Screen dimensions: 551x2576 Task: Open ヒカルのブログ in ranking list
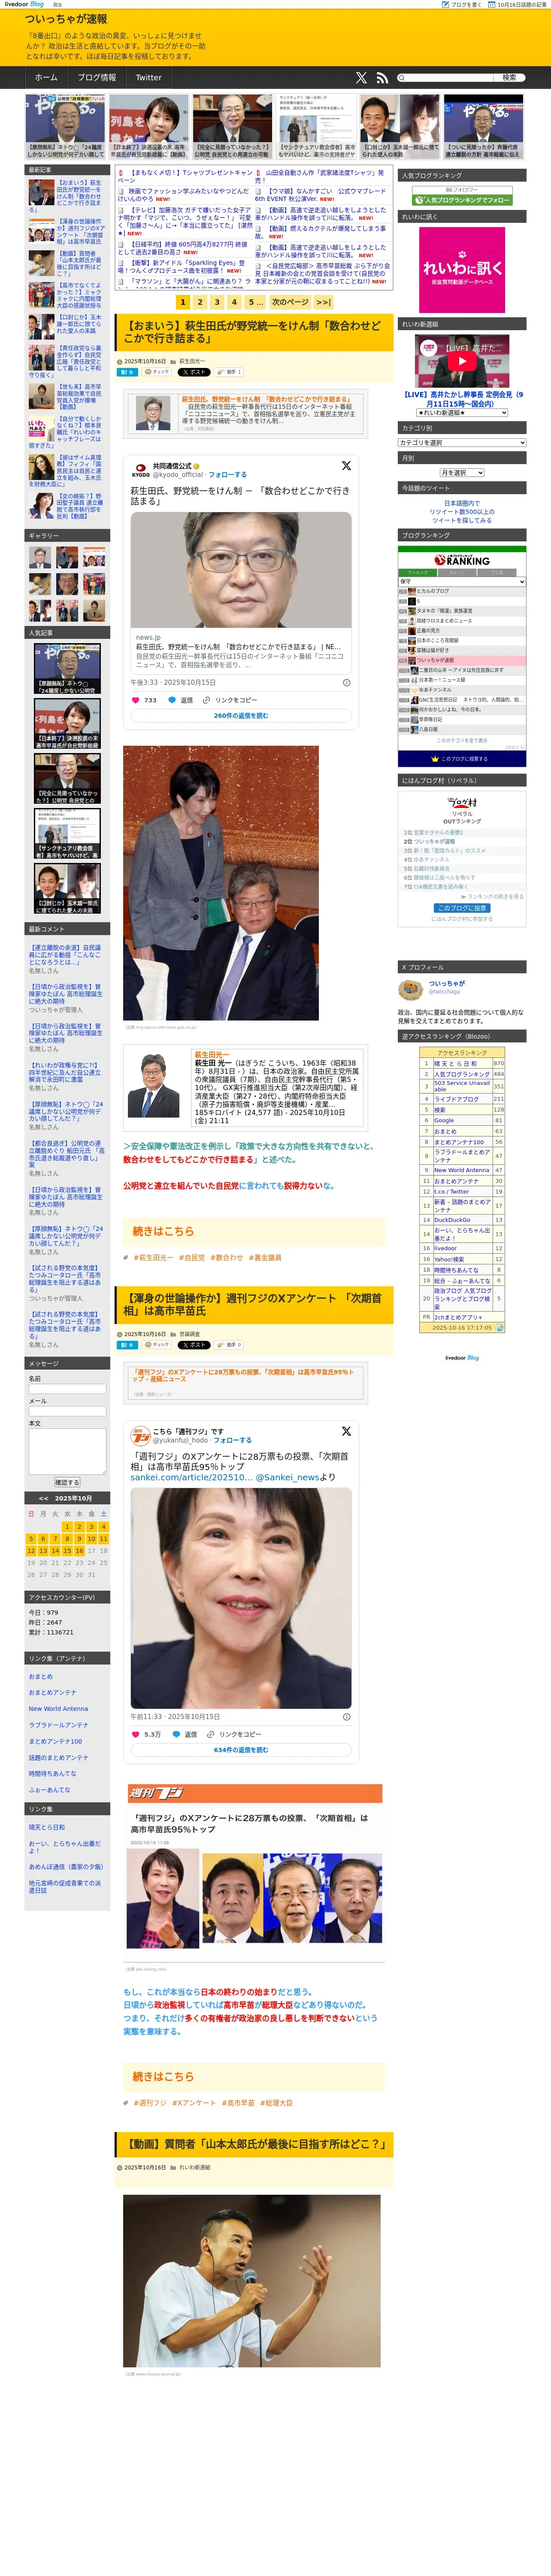pos(433,591)
